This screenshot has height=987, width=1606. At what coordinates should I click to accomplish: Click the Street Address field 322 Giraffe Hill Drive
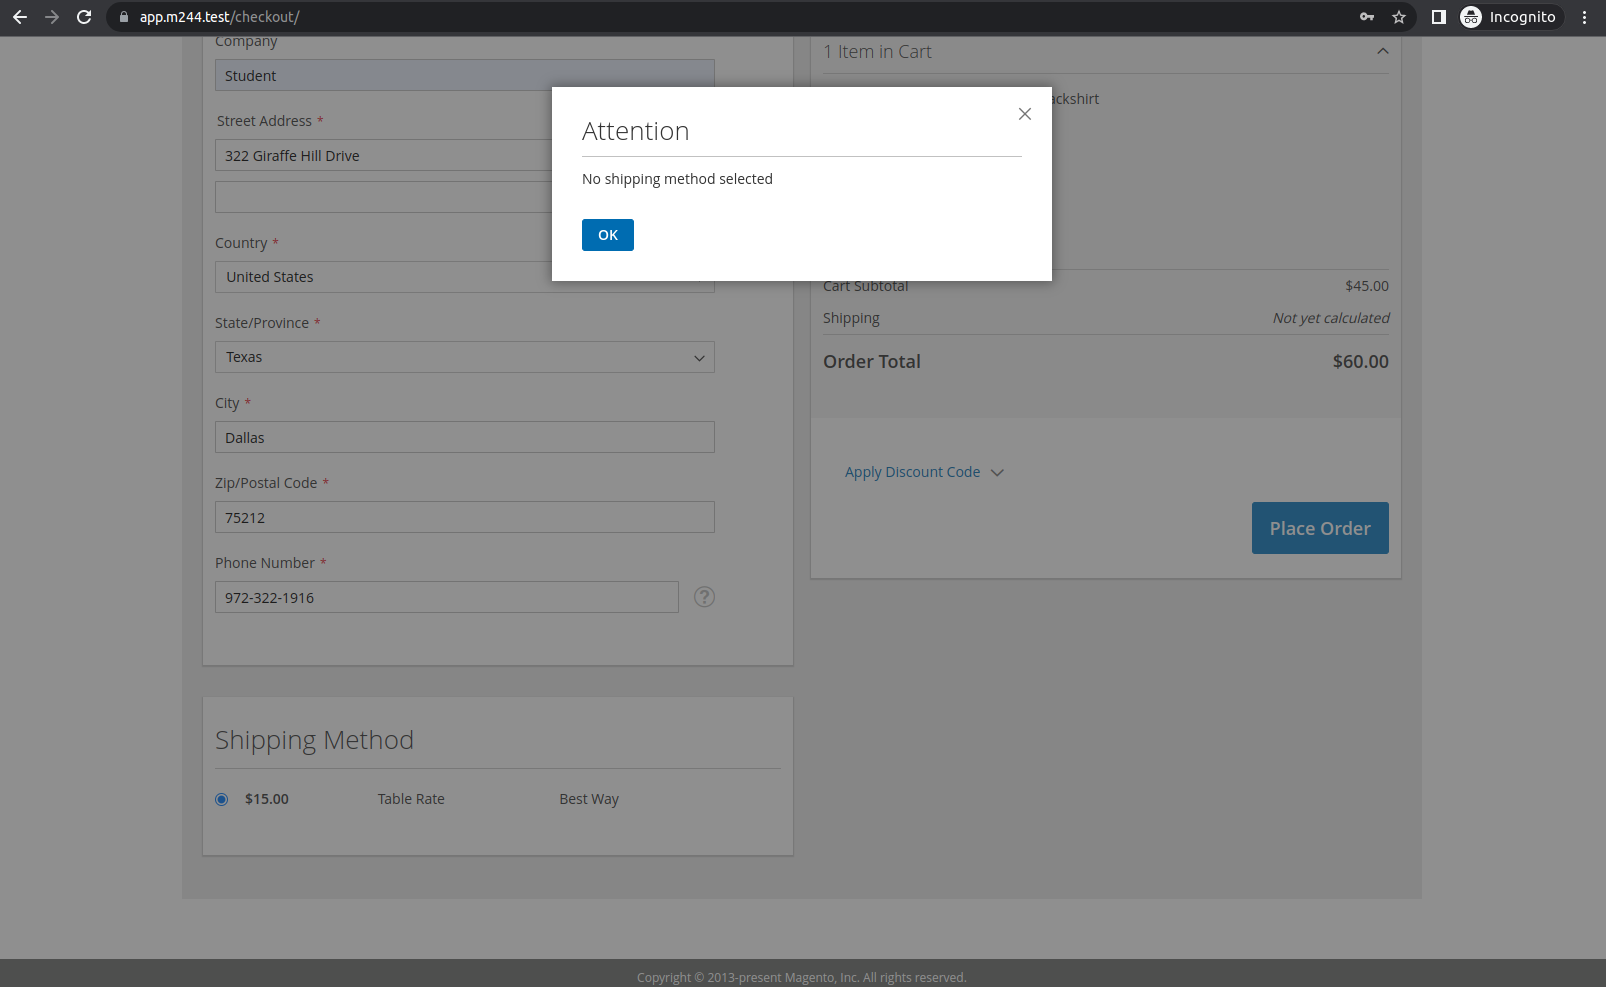[x=465, y=155]
